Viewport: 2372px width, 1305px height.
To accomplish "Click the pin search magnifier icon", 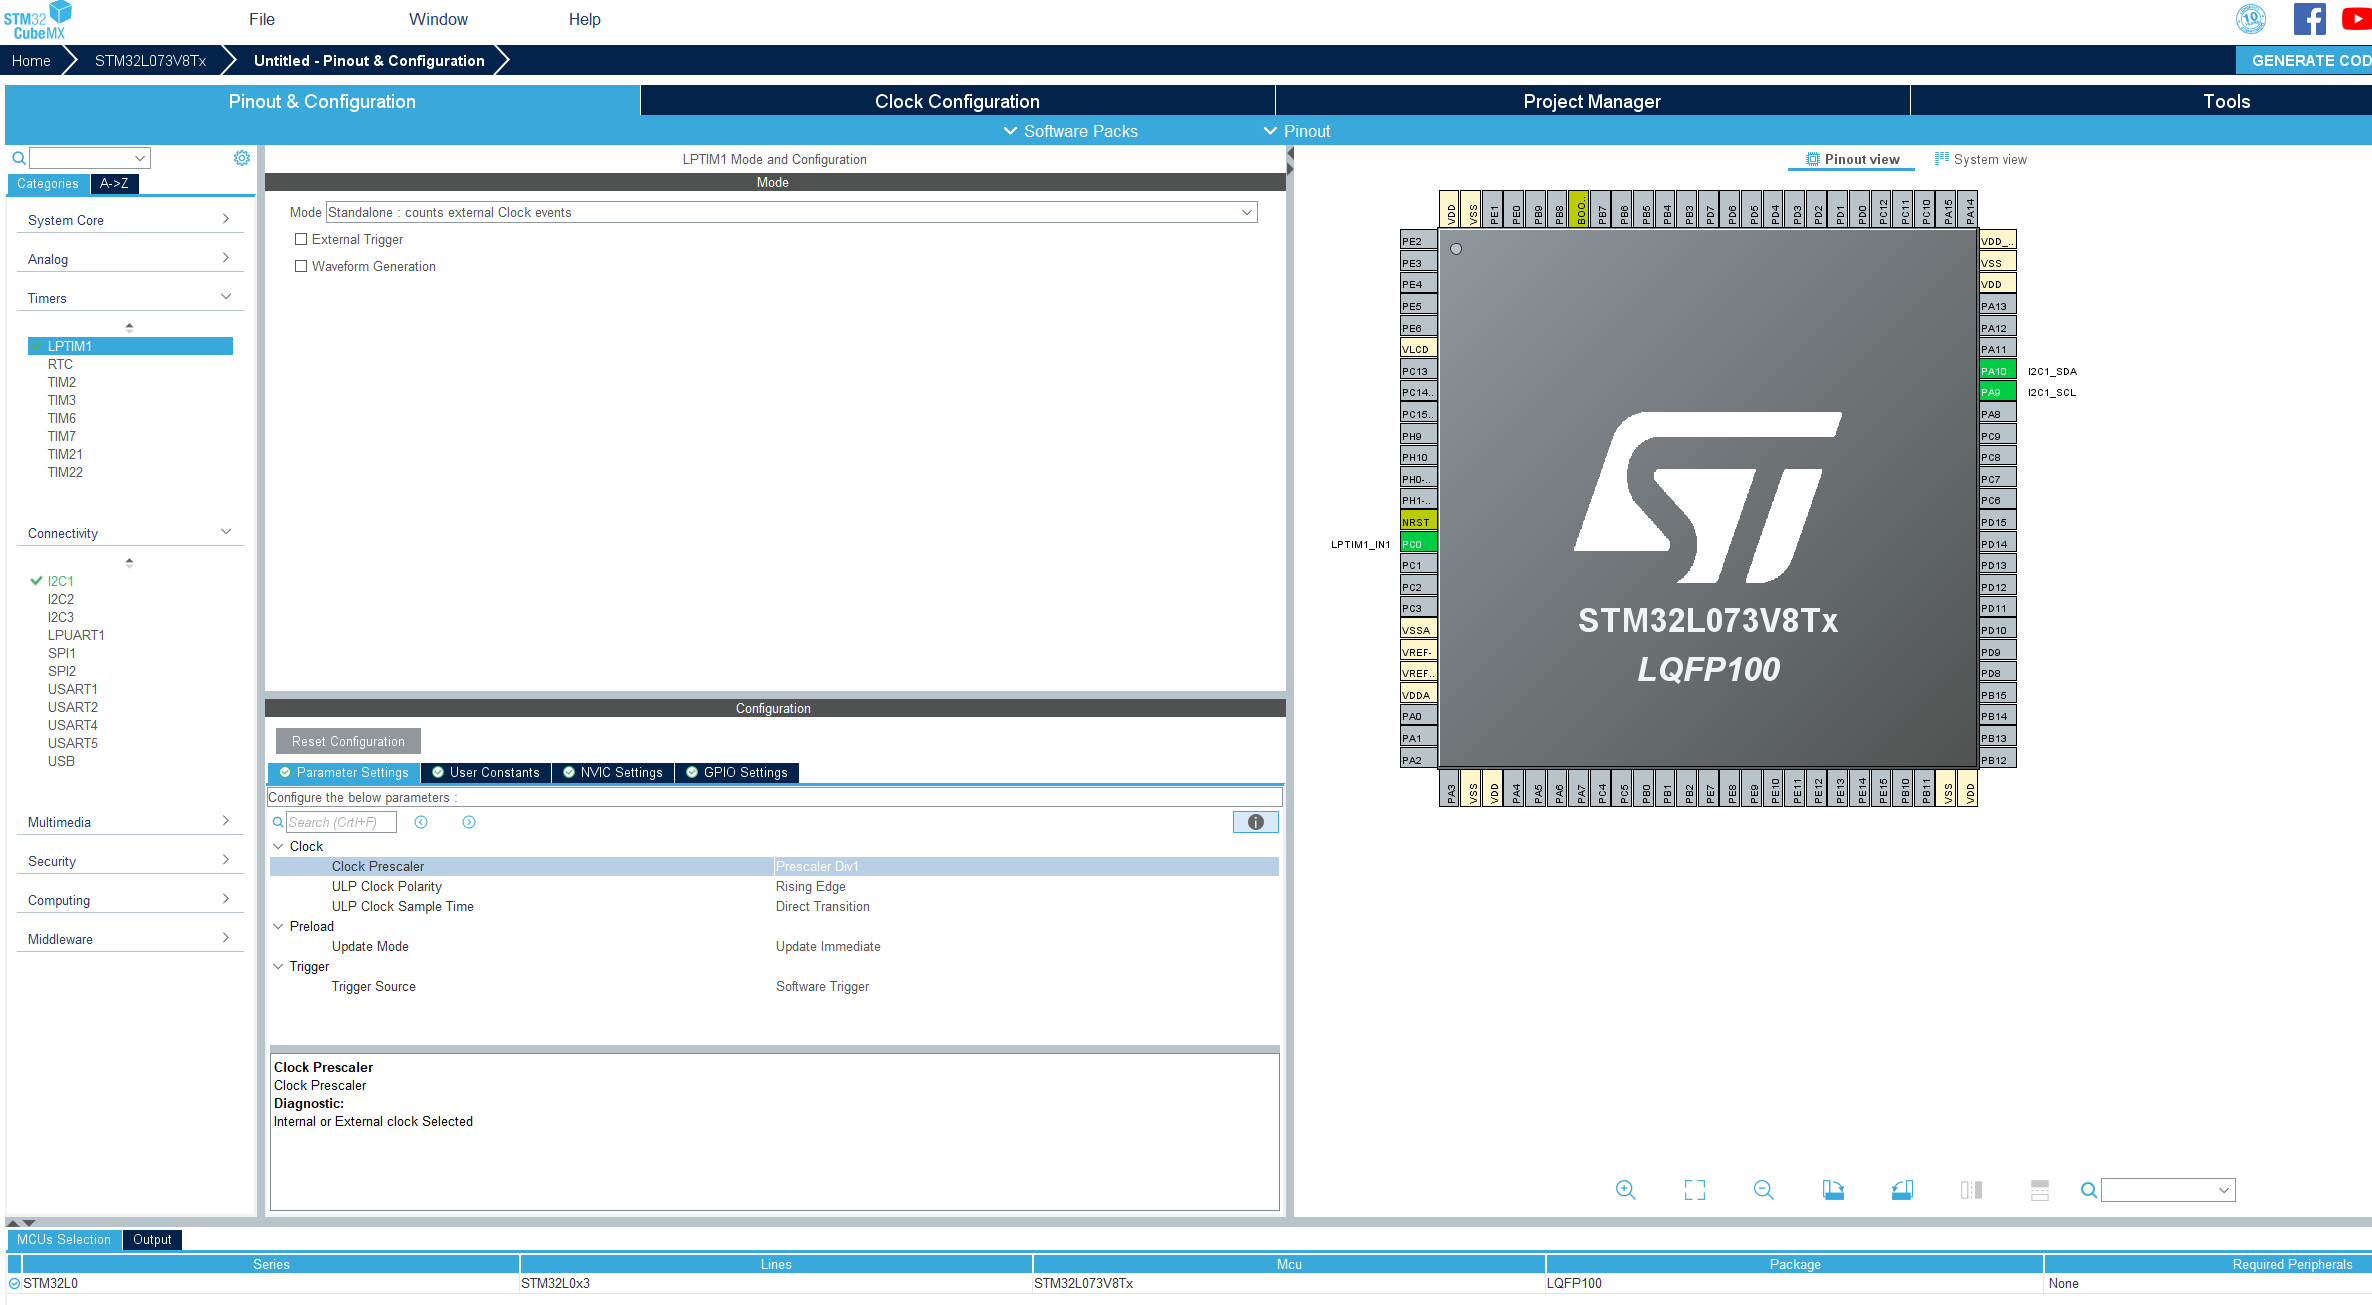I will point(2089,1190).
